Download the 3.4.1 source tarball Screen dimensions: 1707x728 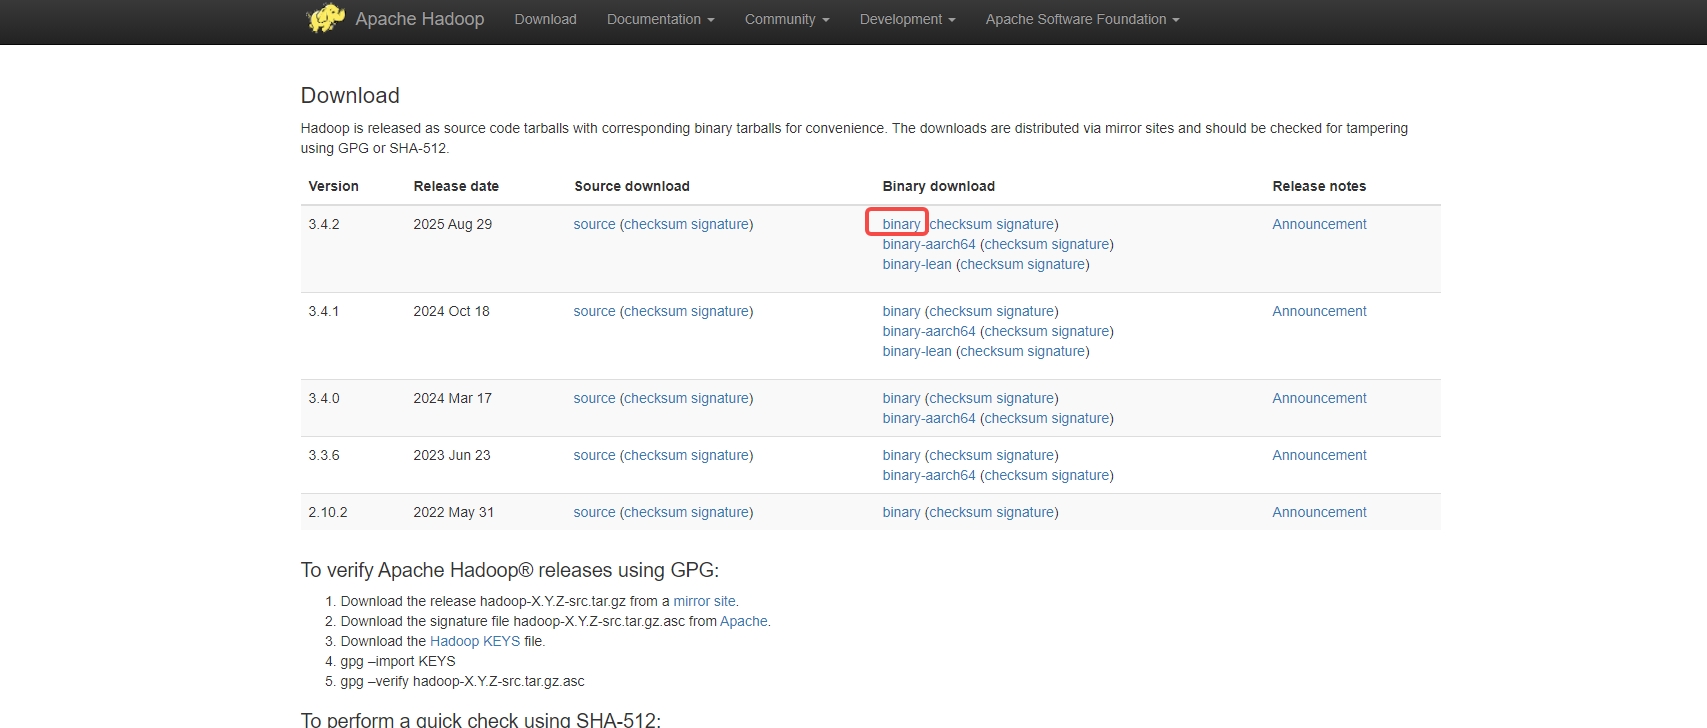594,311
